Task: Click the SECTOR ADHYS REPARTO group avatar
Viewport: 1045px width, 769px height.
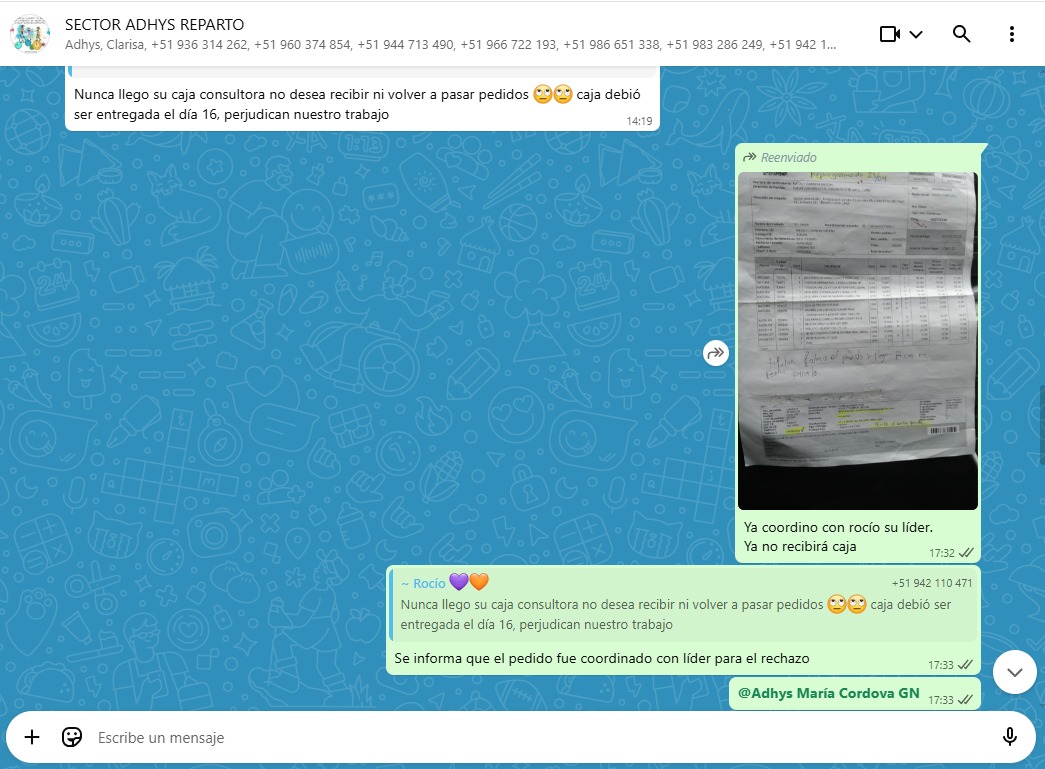Action: click(x=30, y=34)
